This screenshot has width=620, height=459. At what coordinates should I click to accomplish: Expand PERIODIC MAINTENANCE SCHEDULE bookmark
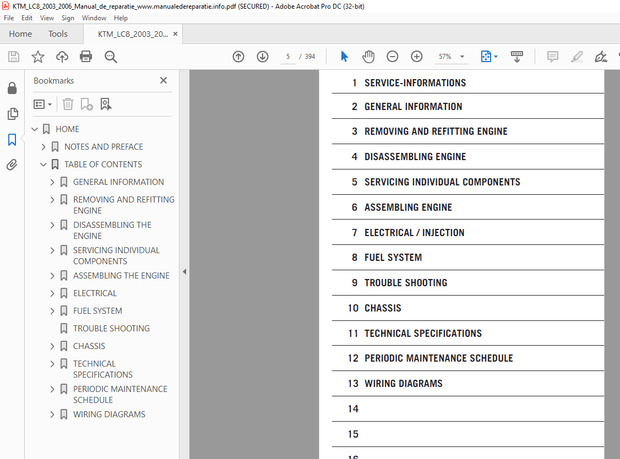[52, 389]
